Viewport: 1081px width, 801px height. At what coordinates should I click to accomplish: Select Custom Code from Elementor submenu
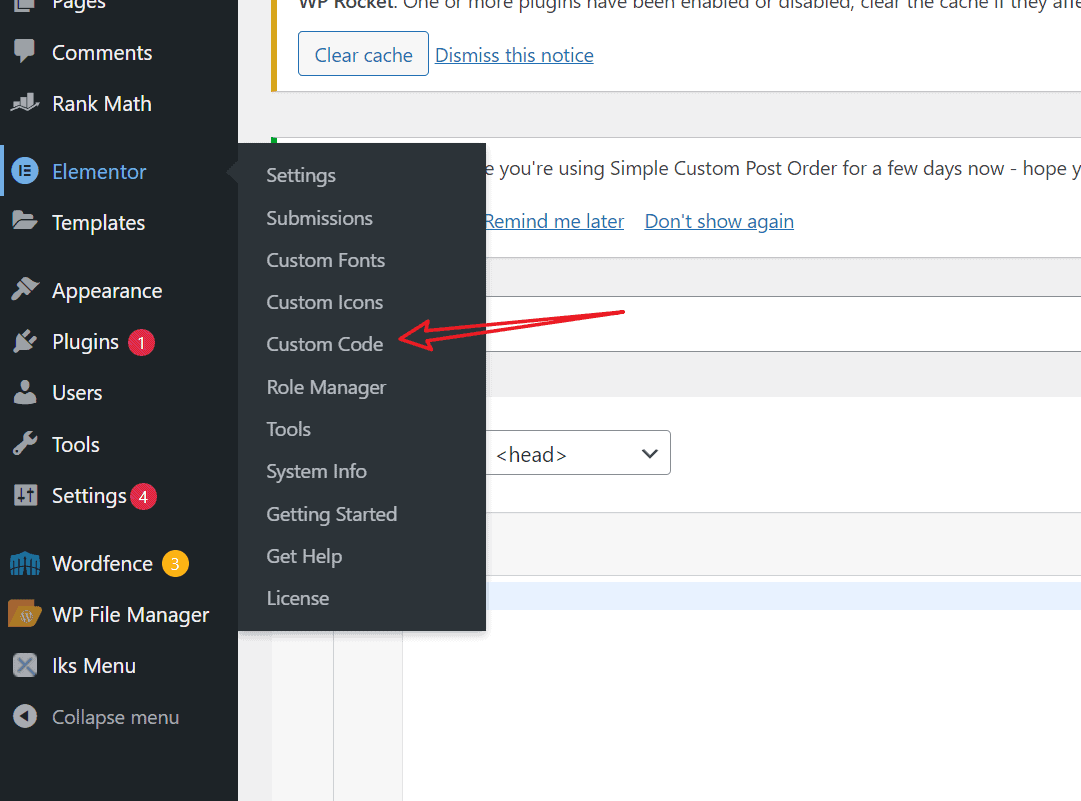324,343
